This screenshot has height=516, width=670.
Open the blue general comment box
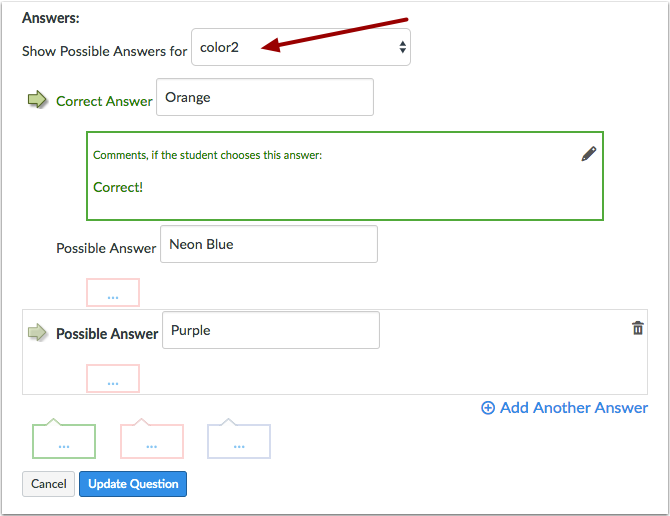[x=239, y=439]
